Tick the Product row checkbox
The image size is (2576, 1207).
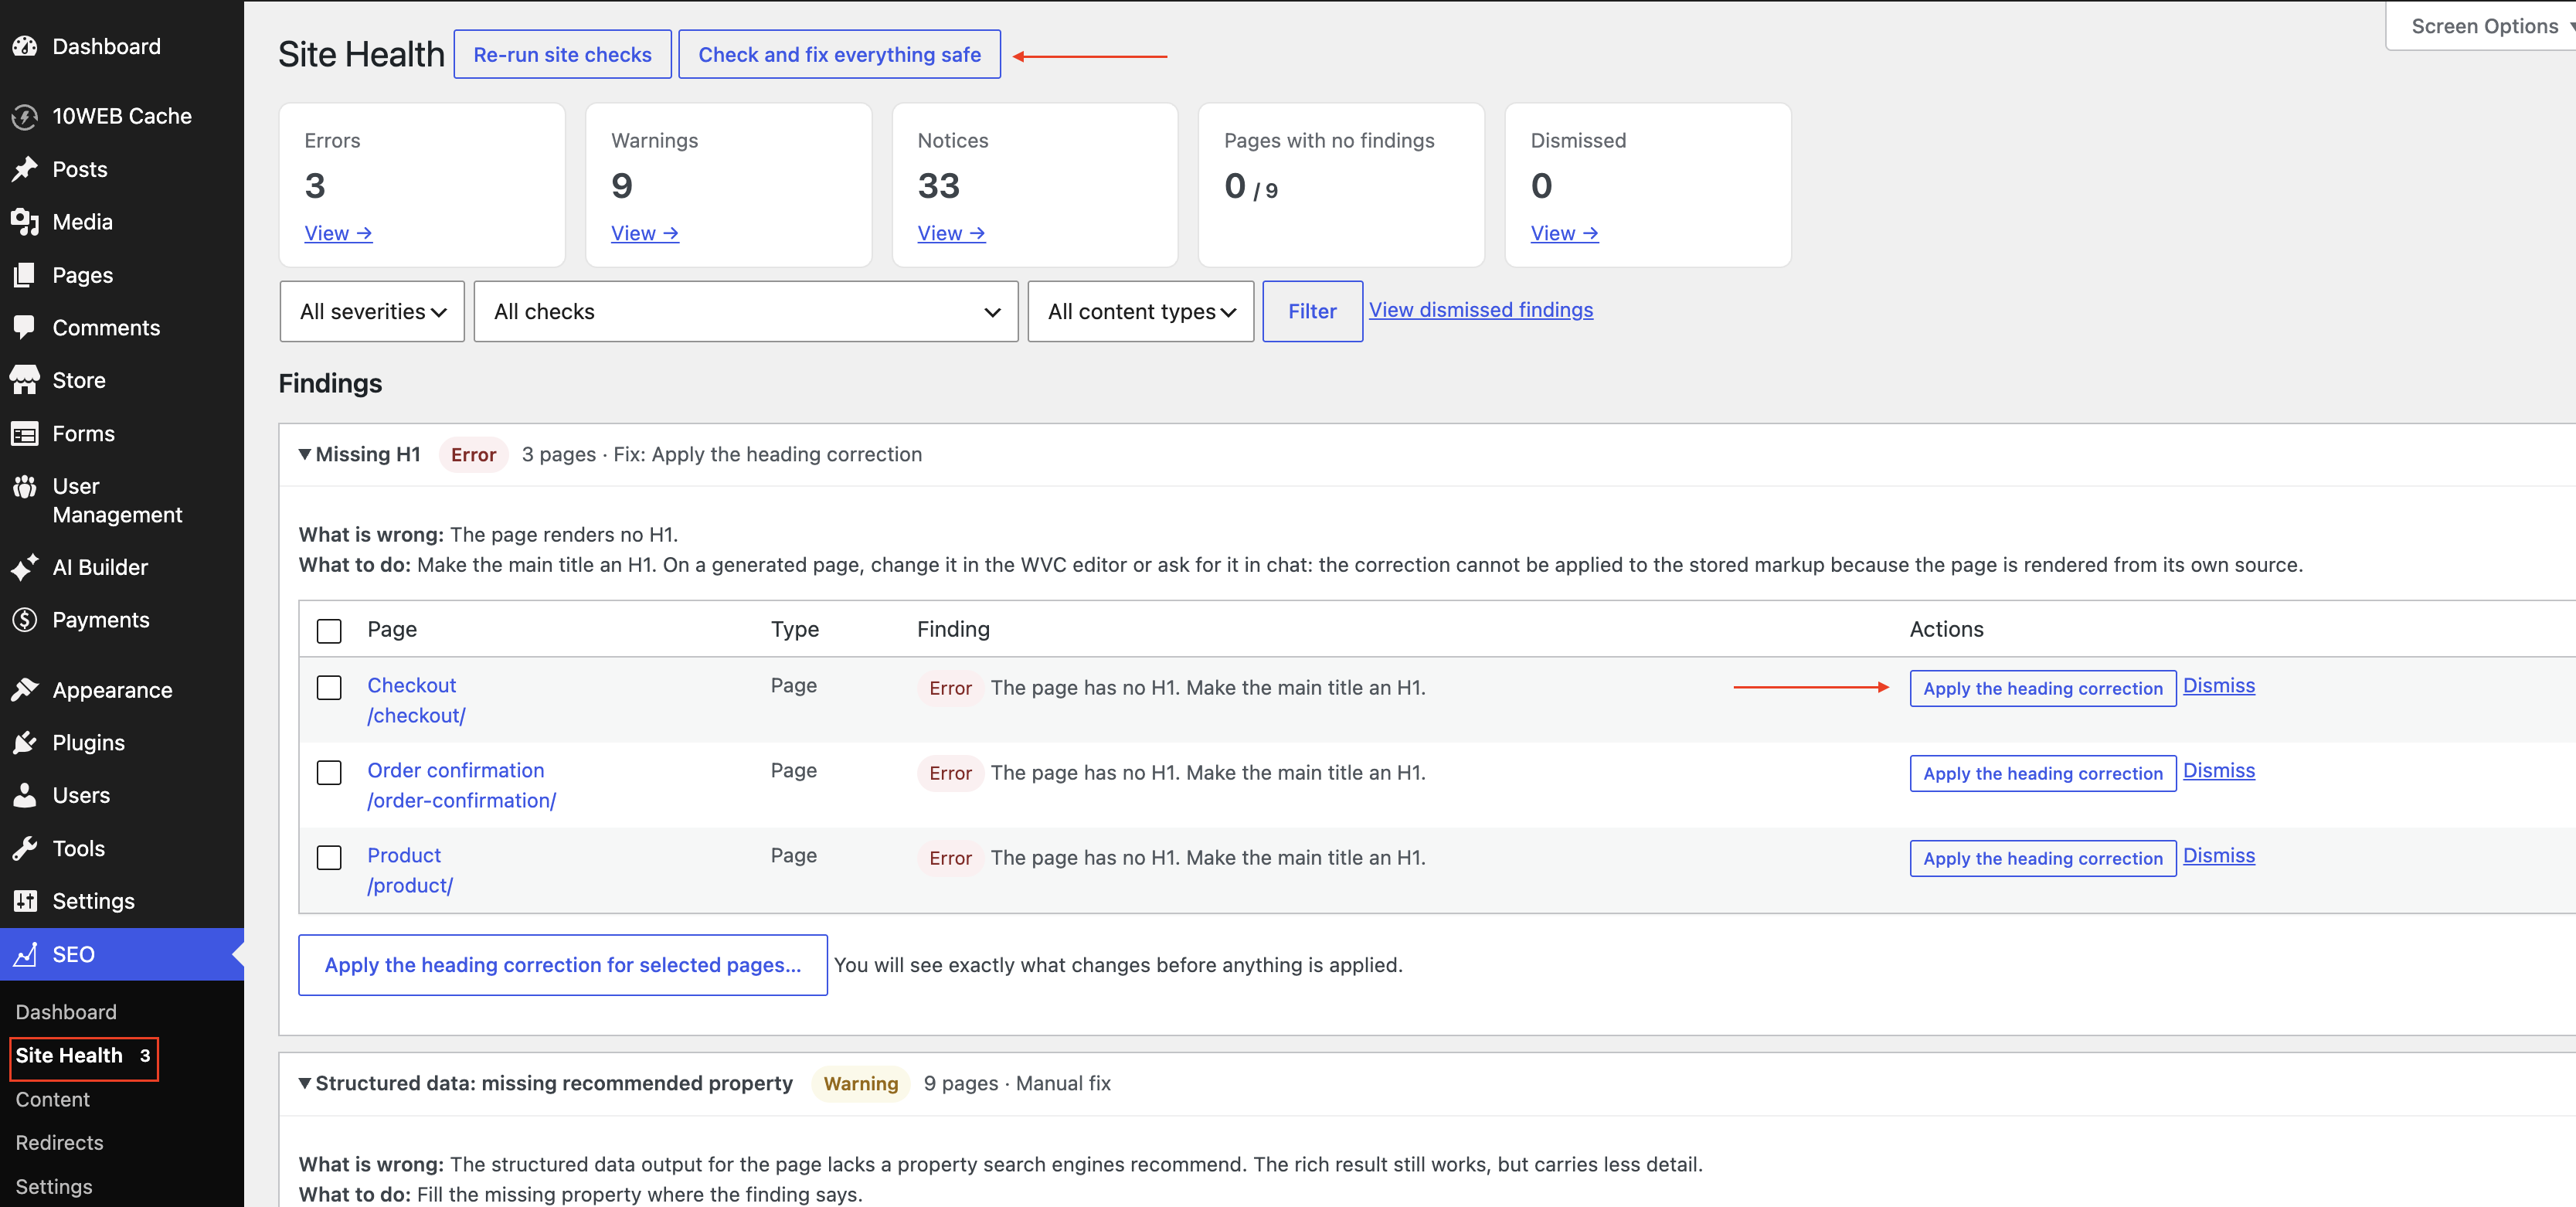(x=329, y=858)
